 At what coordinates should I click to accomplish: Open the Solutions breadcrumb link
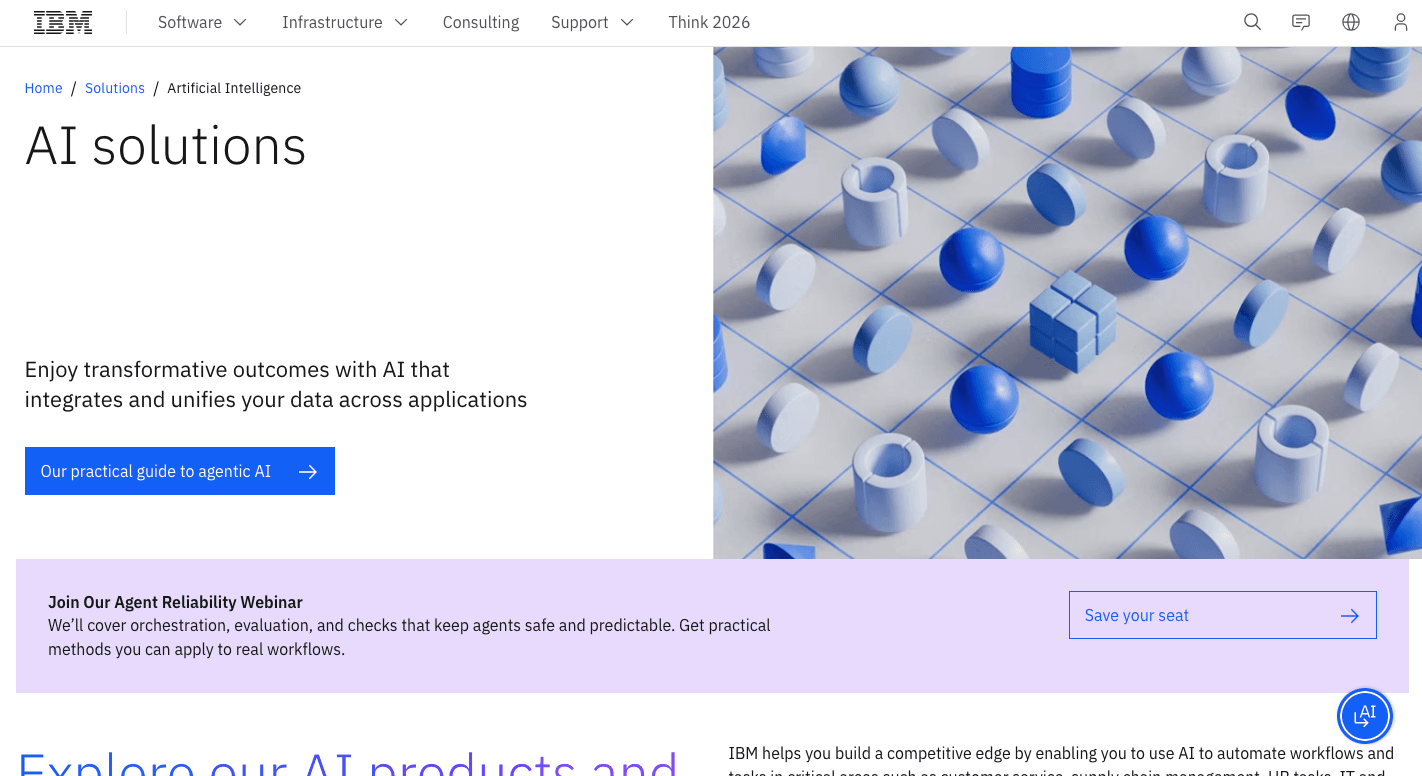click(114, 88)
